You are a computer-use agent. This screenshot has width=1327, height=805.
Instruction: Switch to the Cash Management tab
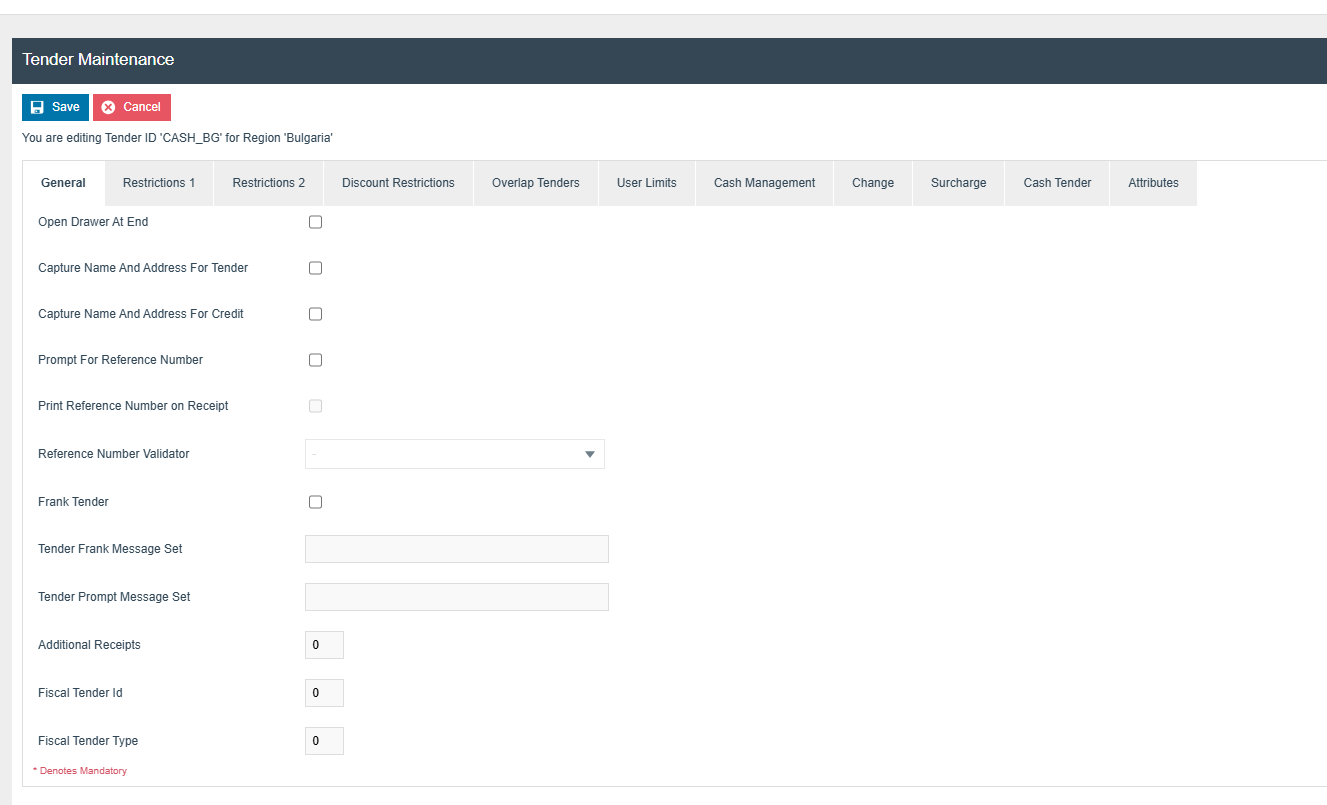tap(764, 183)
